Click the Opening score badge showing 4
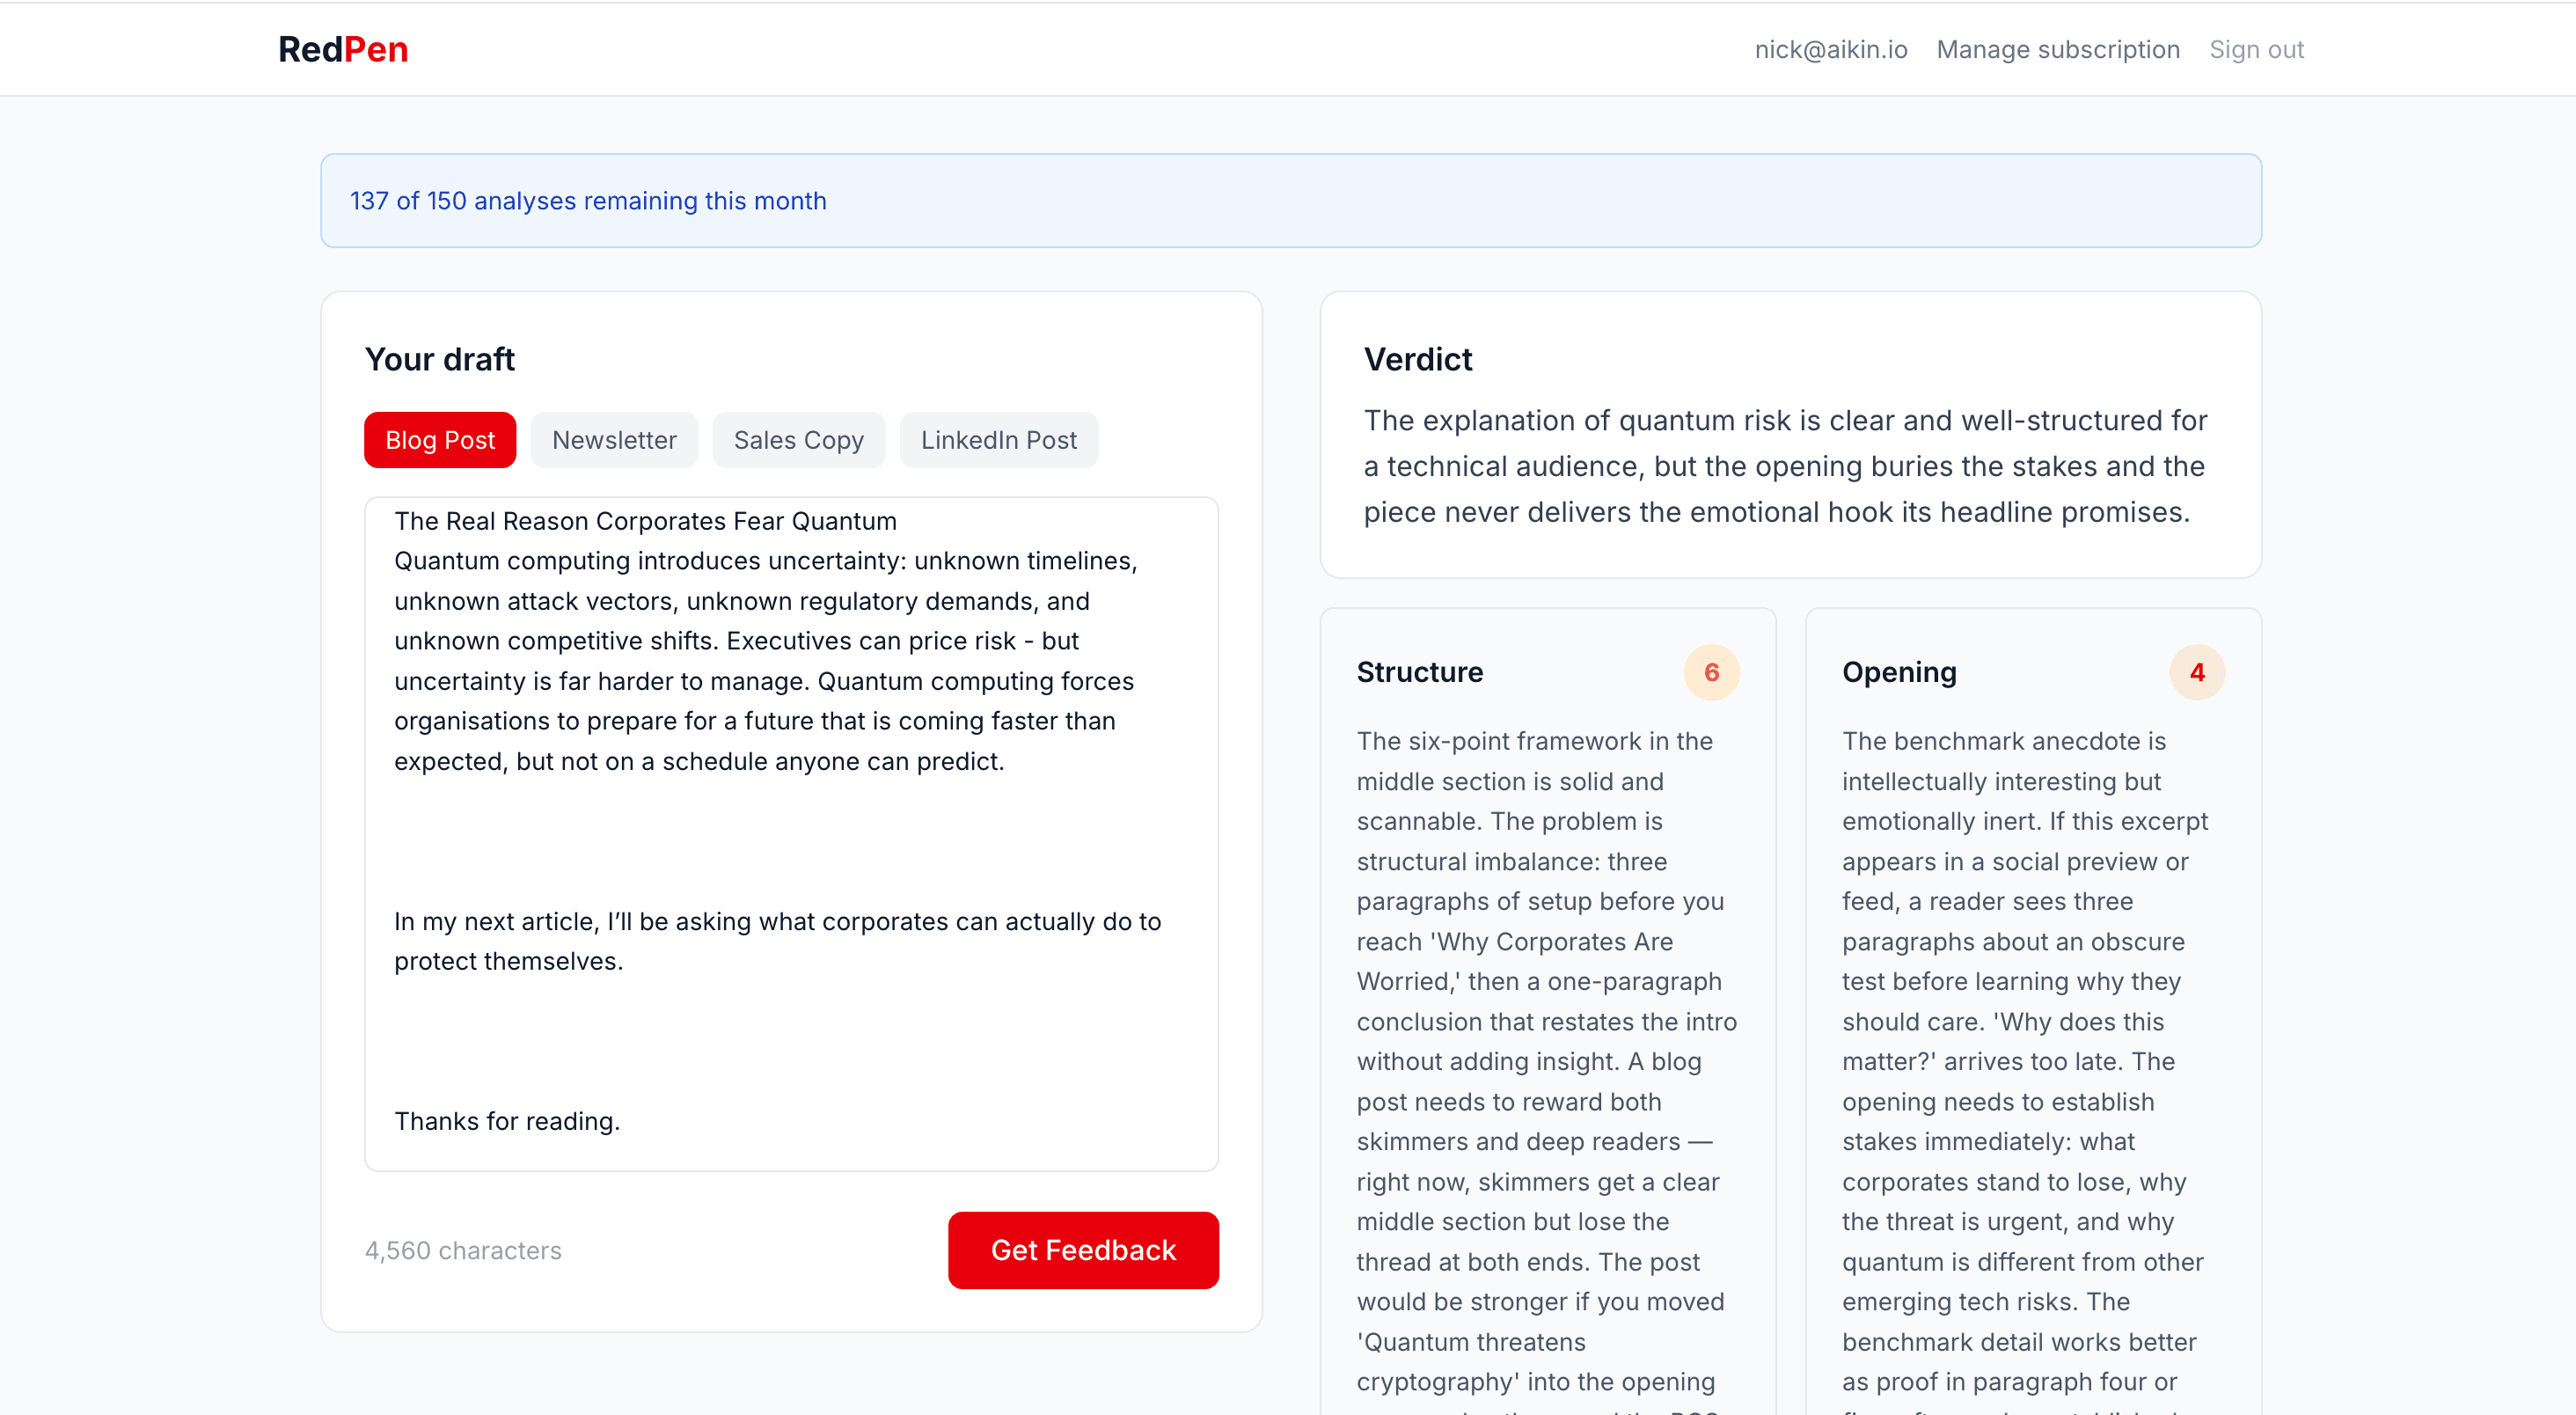2576x1415 pixels. pyautogui.click(x=2198, y=672)
